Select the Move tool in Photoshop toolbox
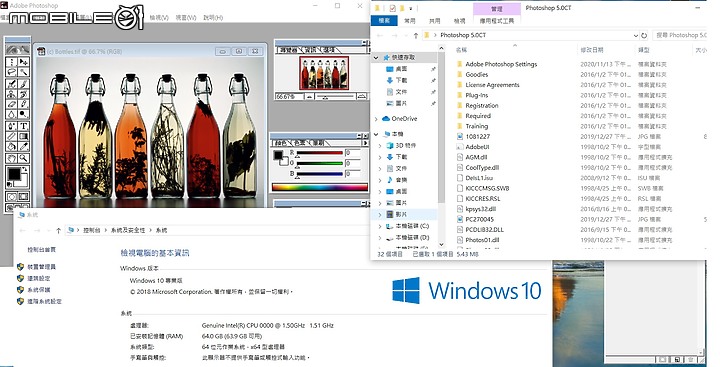Image resolution: width=720 pixels, height=367 pixels. pyautogui.click(x=23, y=62)
